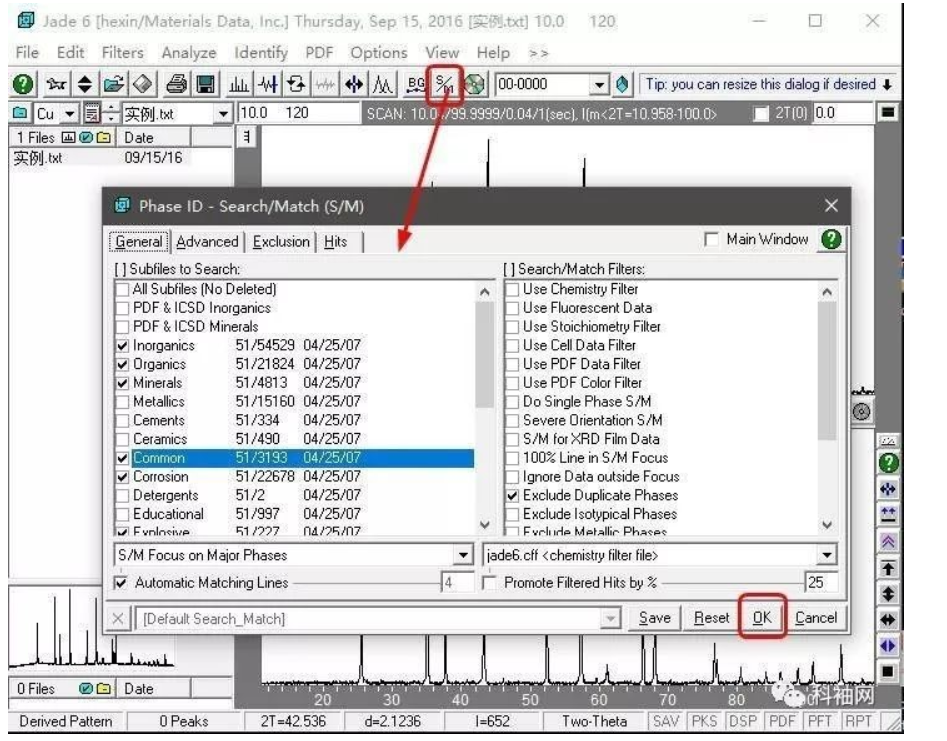
Task: Click the printer icon in the toolbar
Action: point(176,84)
